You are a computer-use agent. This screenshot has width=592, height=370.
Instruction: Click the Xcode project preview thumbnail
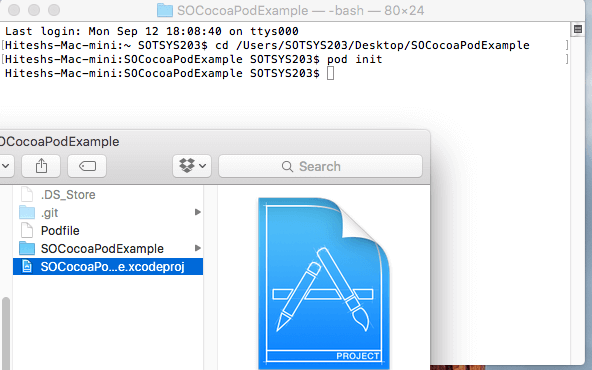point(324,283)
